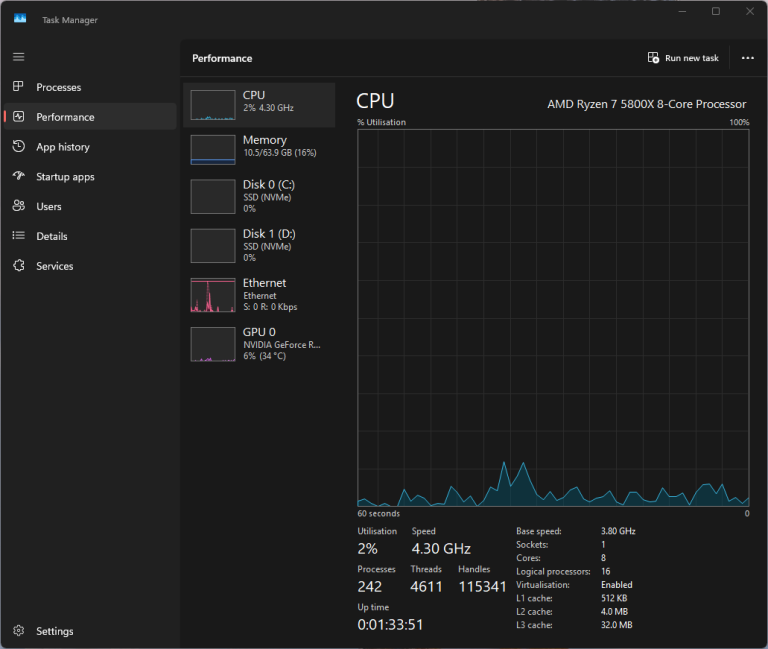This screenshot has height=649, width=768.
Task: Click the Details list icon
Action: [x=18, y=236]
